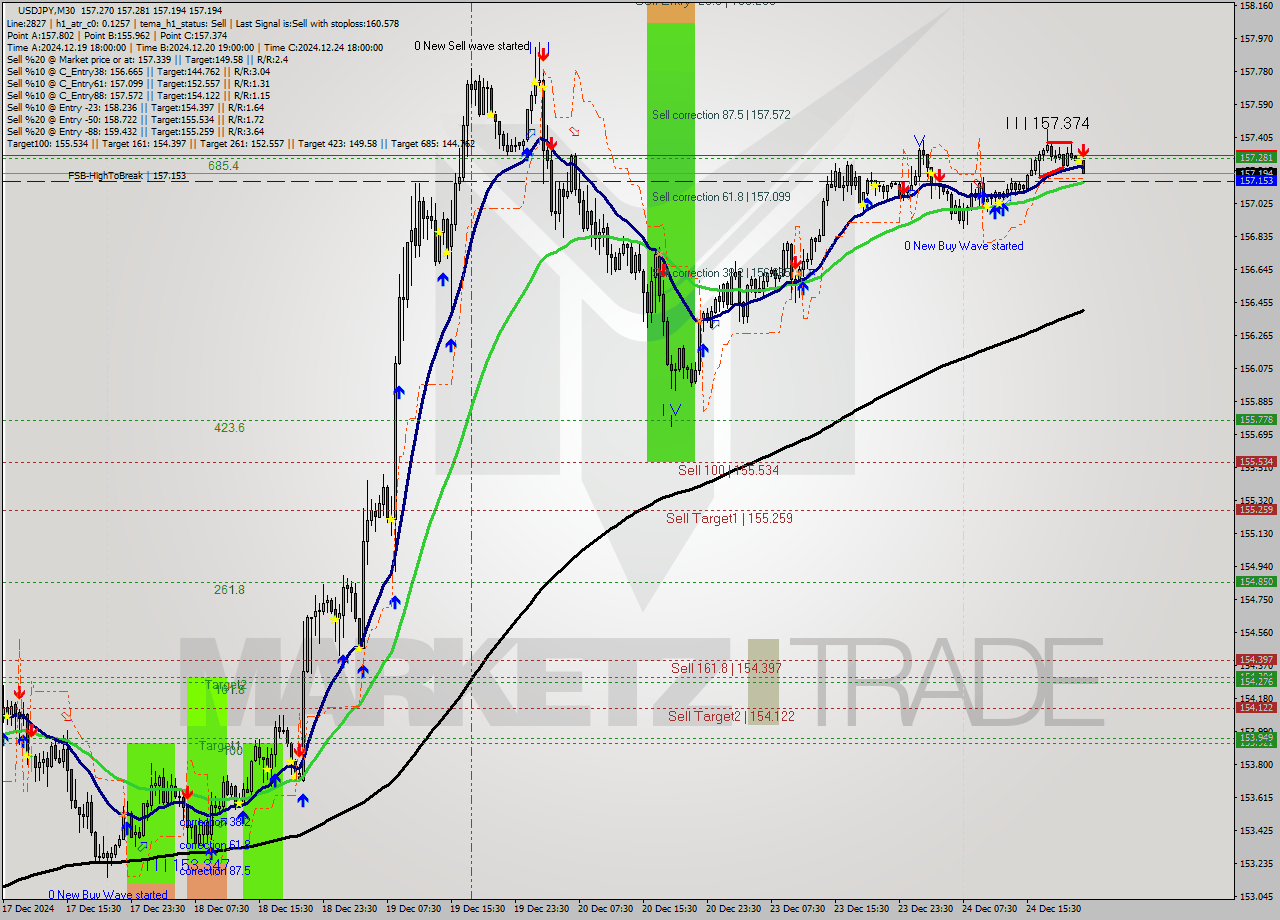Select 'Sell correction 87.5 | 157.572' label
The image size is (1280, 920).
click(x=721, y=115)
